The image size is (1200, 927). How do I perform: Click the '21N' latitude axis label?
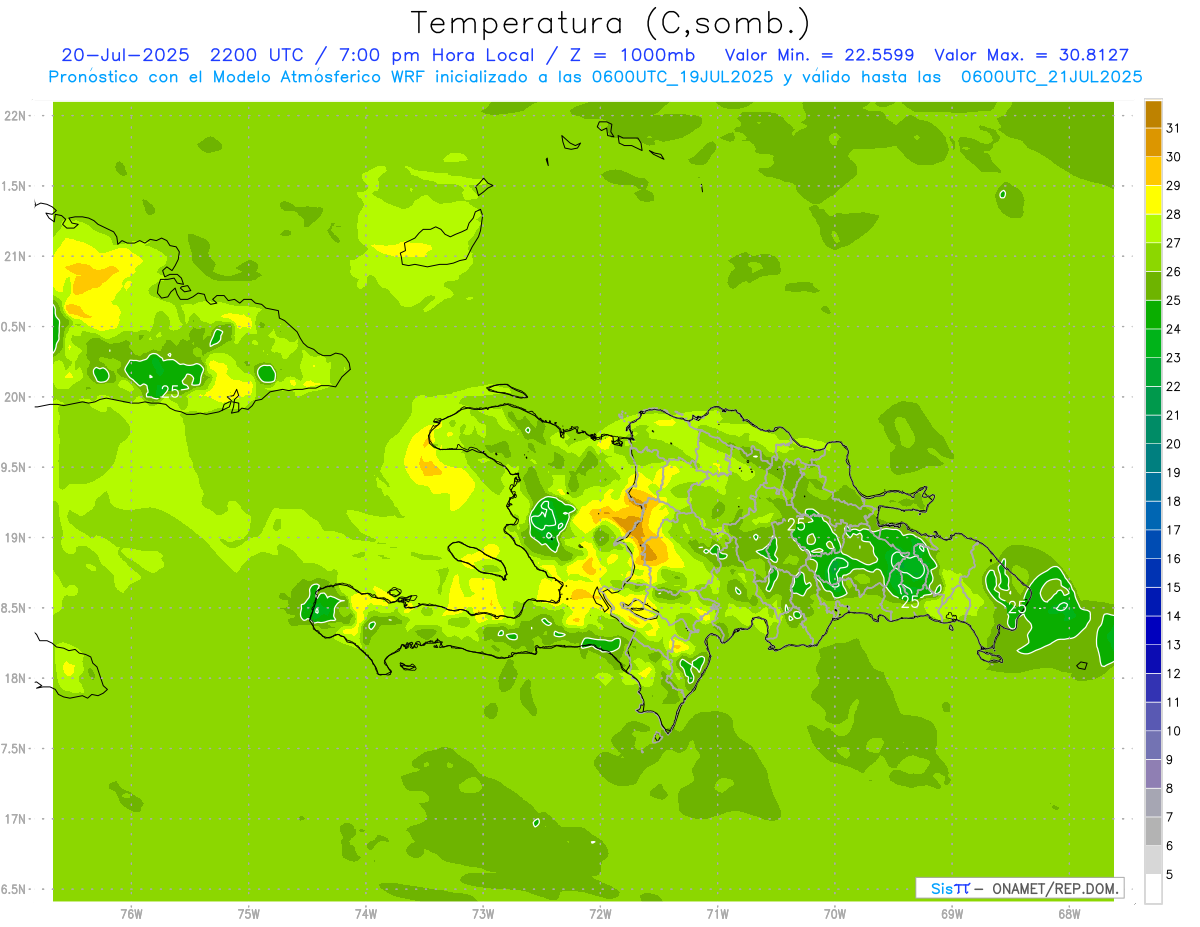[16, 257]
